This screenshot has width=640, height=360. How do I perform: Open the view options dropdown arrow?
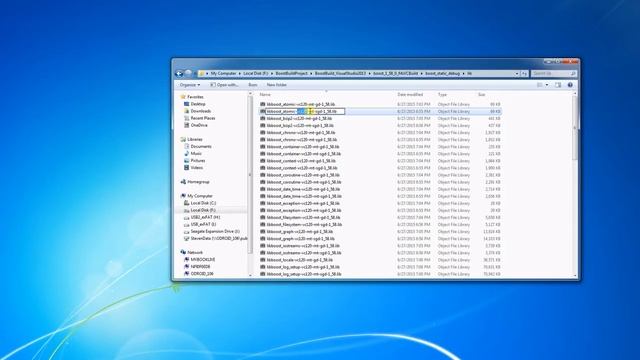(547, 85)
